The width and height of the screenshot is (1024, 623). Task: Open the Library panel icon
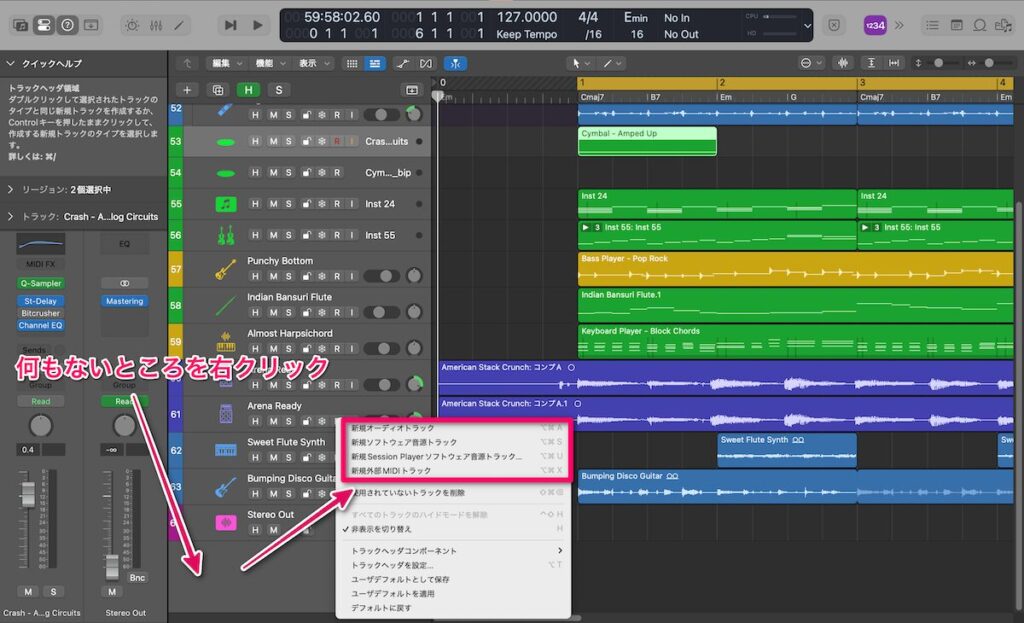click(x=20, y=25)
